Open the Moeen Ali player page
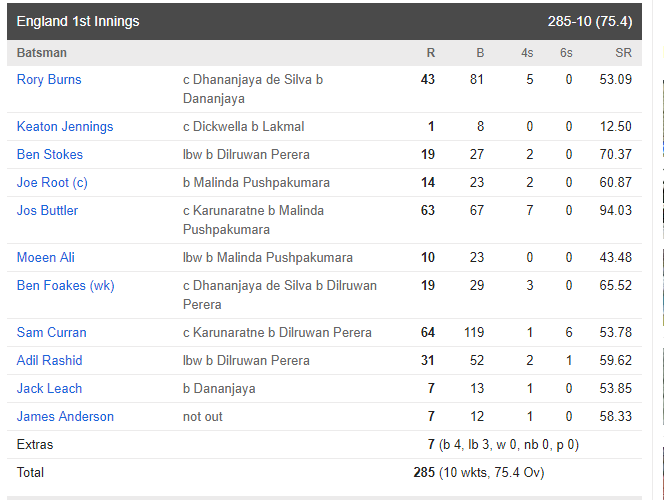Viewport: 664px width, 500px height. (45, 257)
